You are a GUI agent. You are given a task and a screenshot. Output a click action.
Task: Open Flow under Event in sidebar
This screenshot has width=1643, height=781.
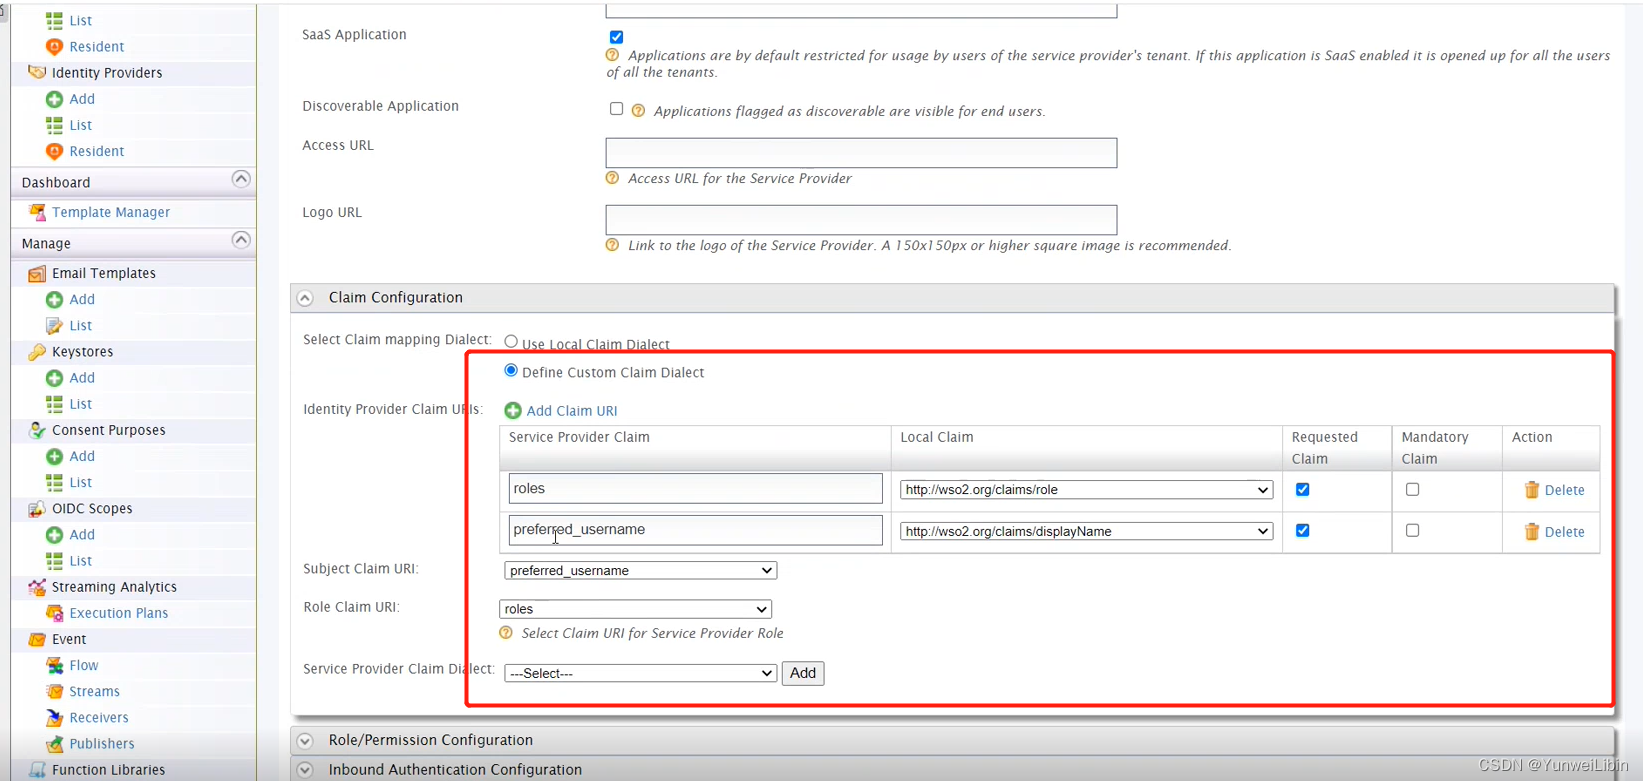tap(84, 665)
